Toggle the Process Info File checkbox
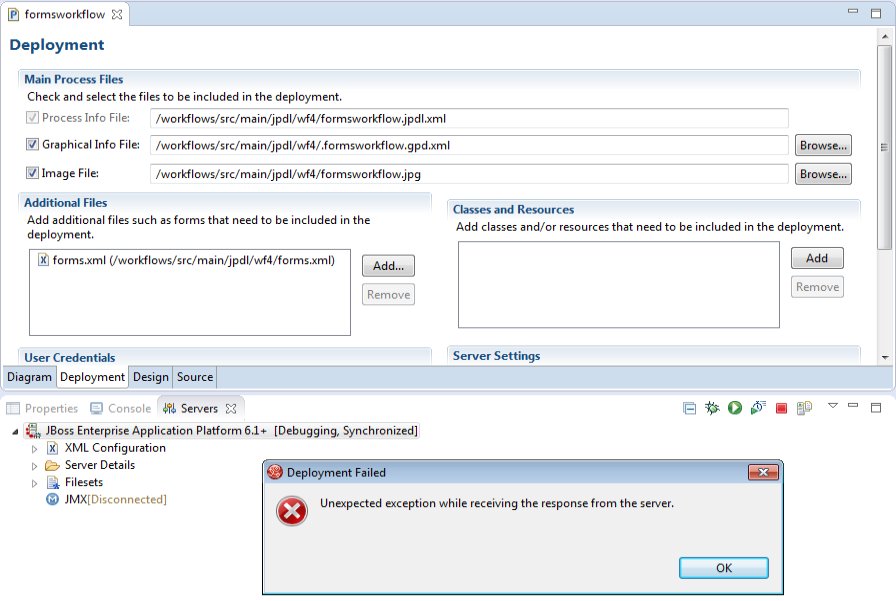 click(33, 118)
